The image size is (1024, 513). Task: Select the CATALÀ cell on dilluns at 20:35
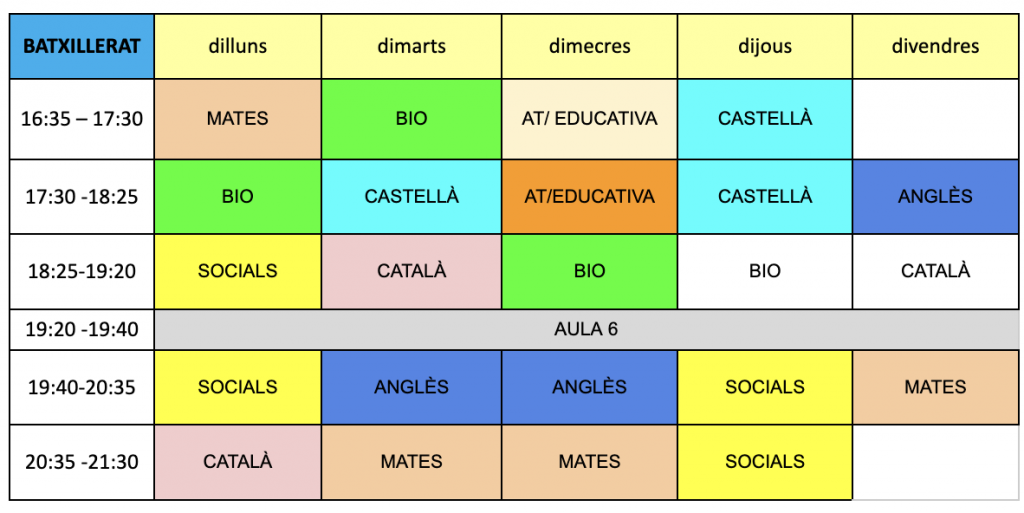coord(238,462)
